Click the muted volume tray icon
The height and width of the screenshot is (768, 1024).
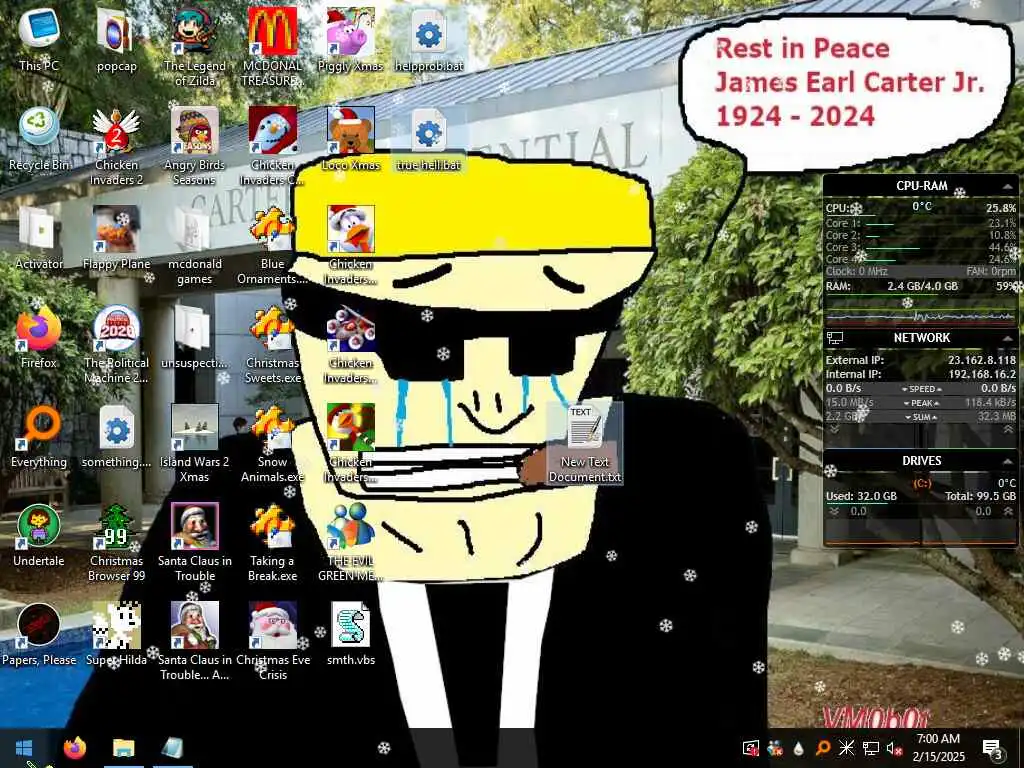(x=894, y=748)
